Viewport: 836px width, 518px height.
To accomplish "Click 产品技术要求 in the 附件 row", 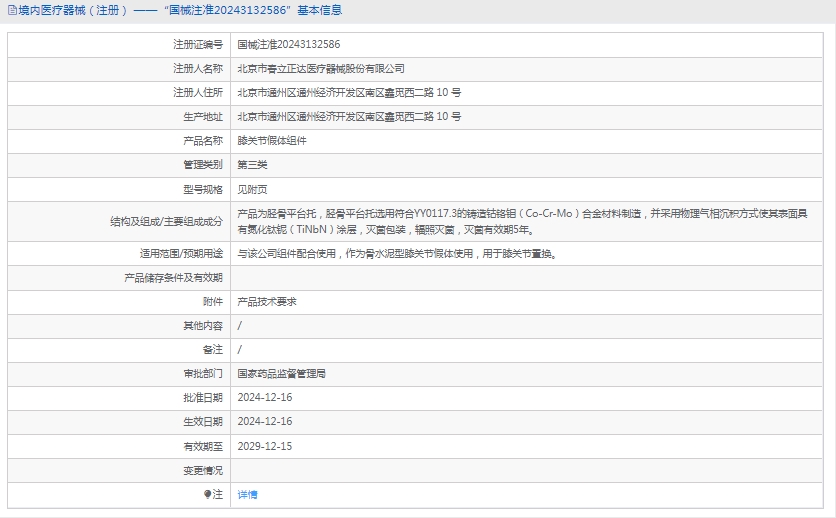I will pos(267,302).
